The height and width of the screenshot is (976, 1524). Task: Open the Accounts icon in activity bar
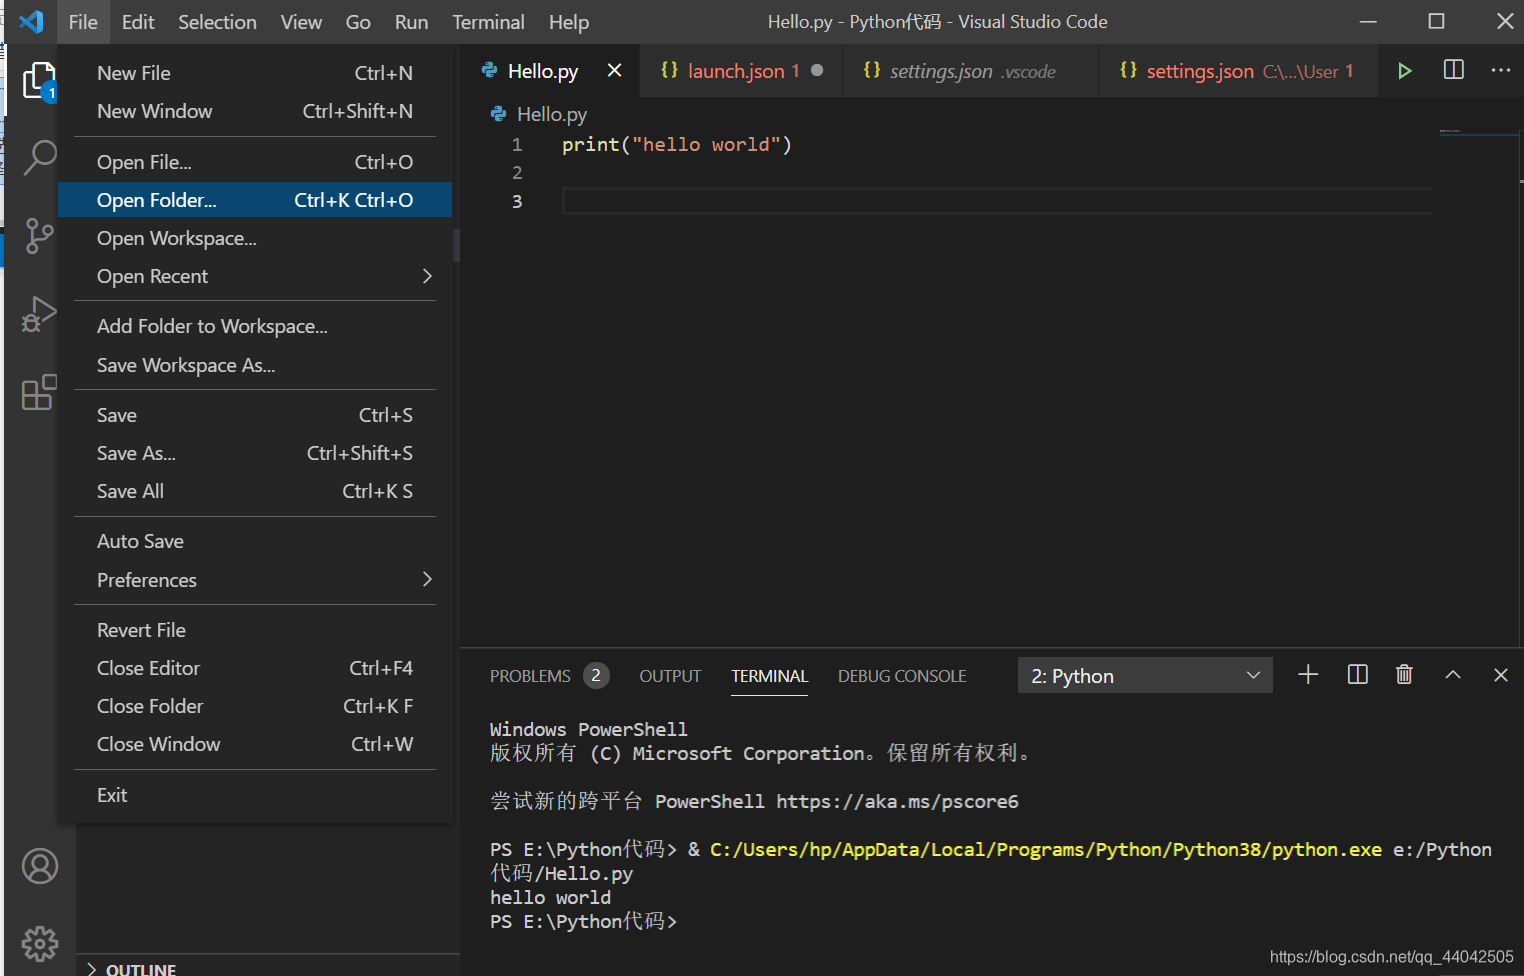[x=40, y=866]
